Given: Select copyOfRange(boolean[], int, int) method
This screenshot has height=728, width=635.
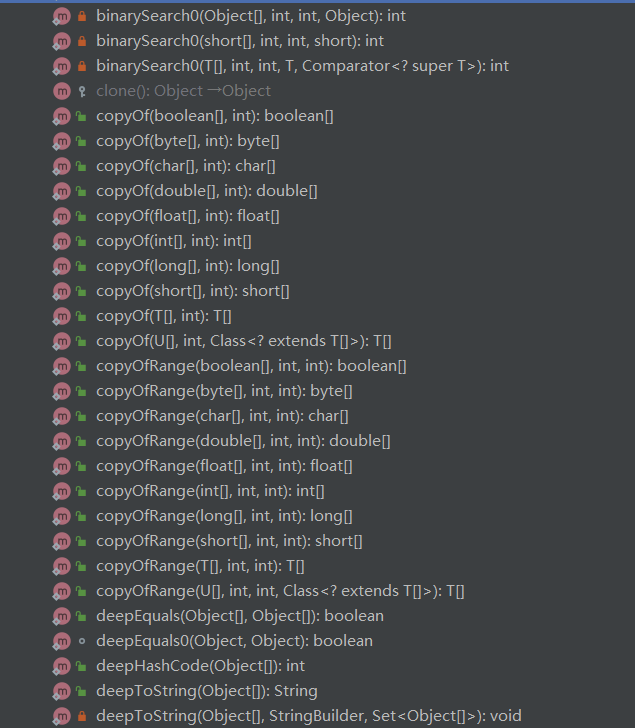Looking at the screenshot, I should [251, 366].
